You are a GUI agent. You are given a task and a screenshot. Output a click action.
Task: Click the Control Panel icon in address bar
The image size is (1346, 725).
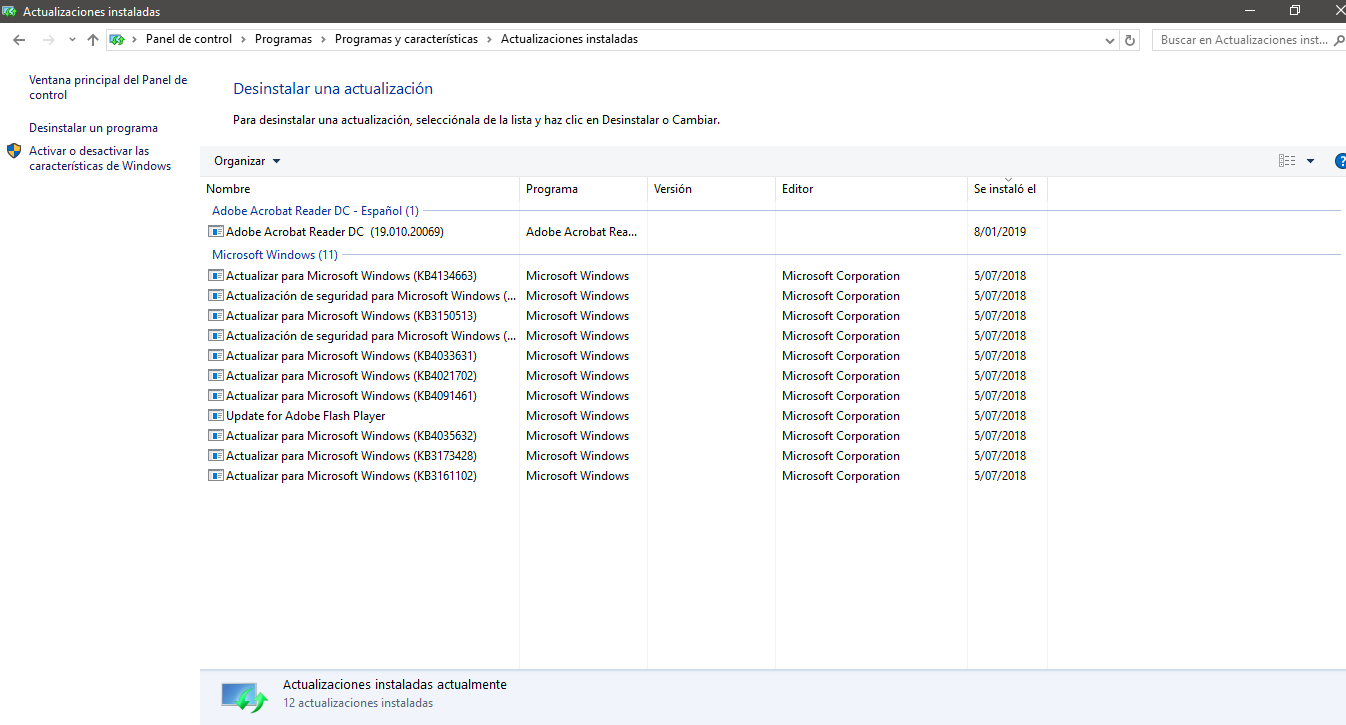point(116,40)
